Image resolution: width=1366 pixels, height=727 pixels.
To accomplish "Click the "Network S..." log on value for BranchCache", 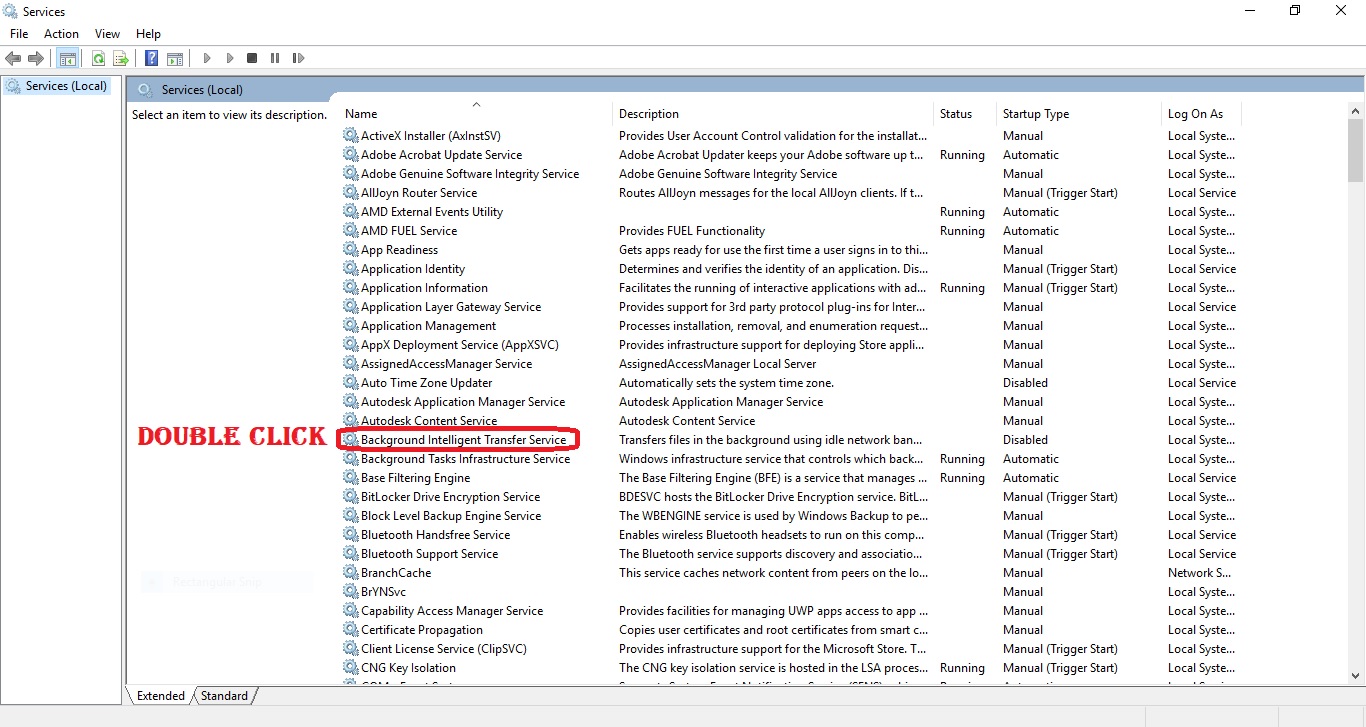I will click(x=1199, y=572).
